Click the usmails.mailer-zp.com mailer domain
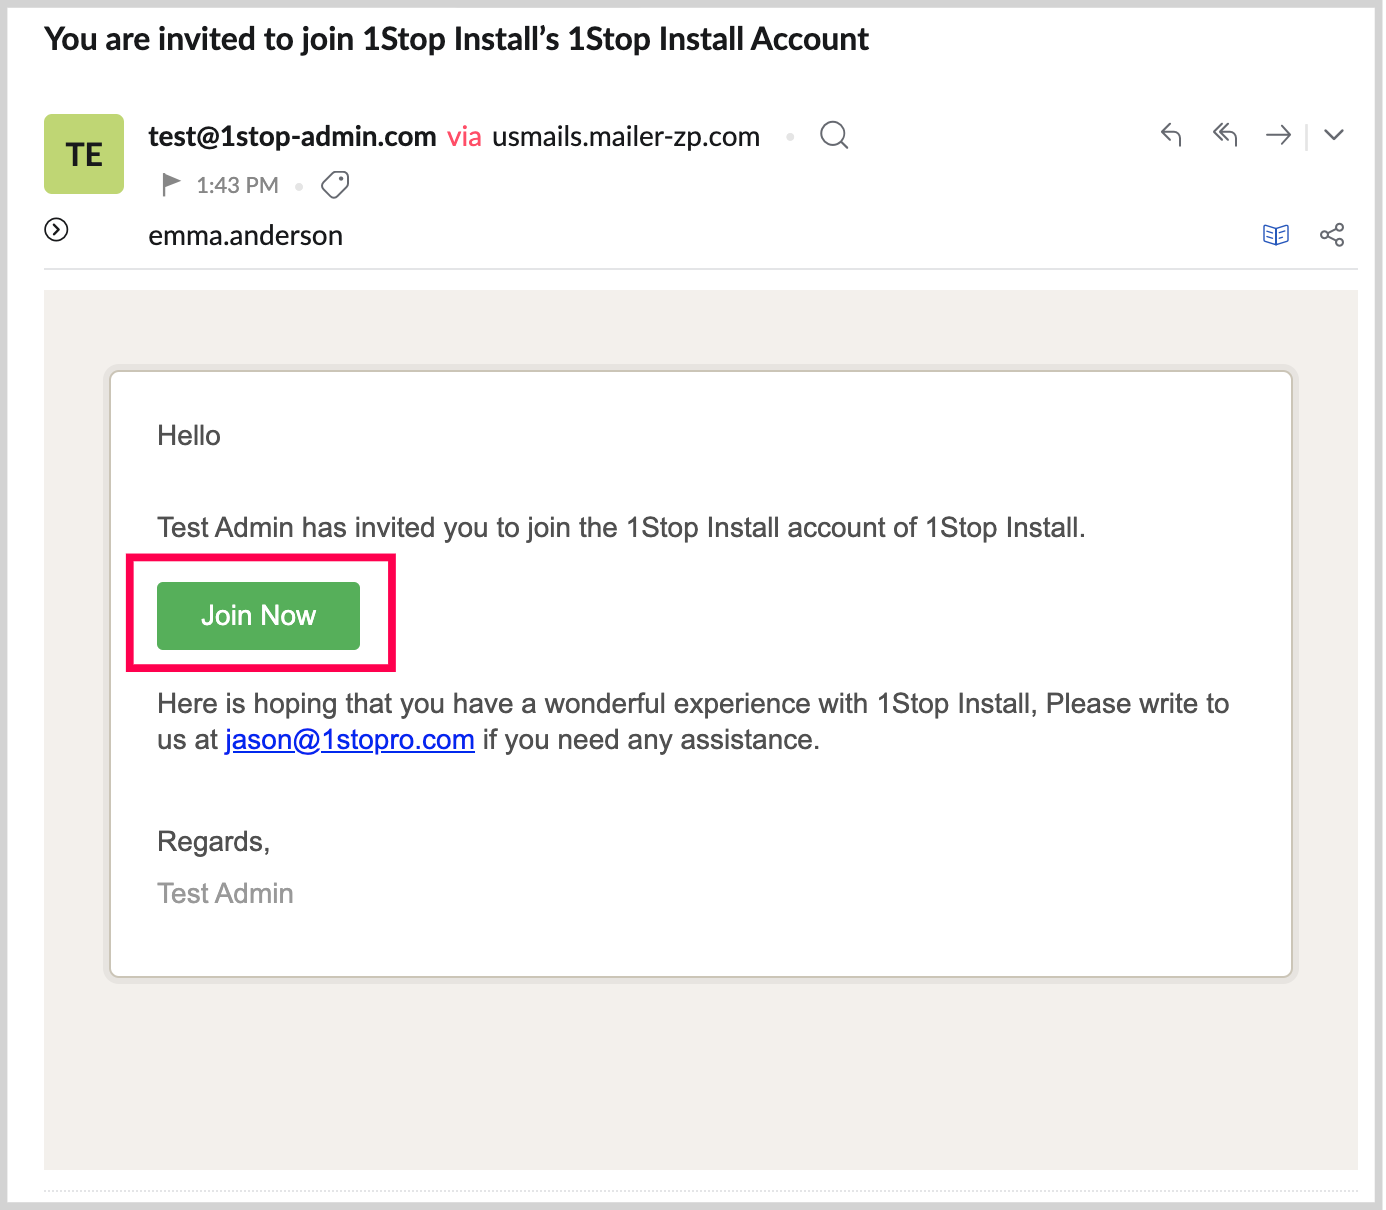Image resolution: width=1386 pixels, height=1210 pixels. point(626,136)
